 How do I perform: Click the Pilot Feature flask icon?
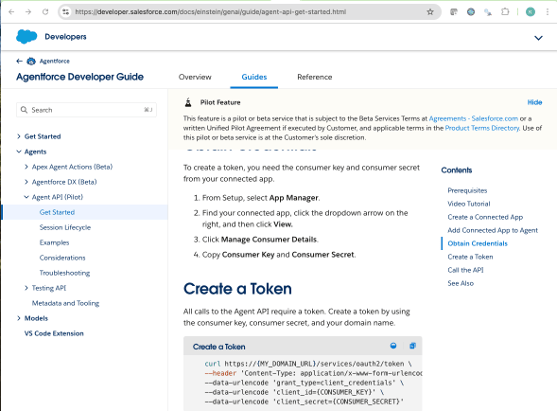(188, 102)
